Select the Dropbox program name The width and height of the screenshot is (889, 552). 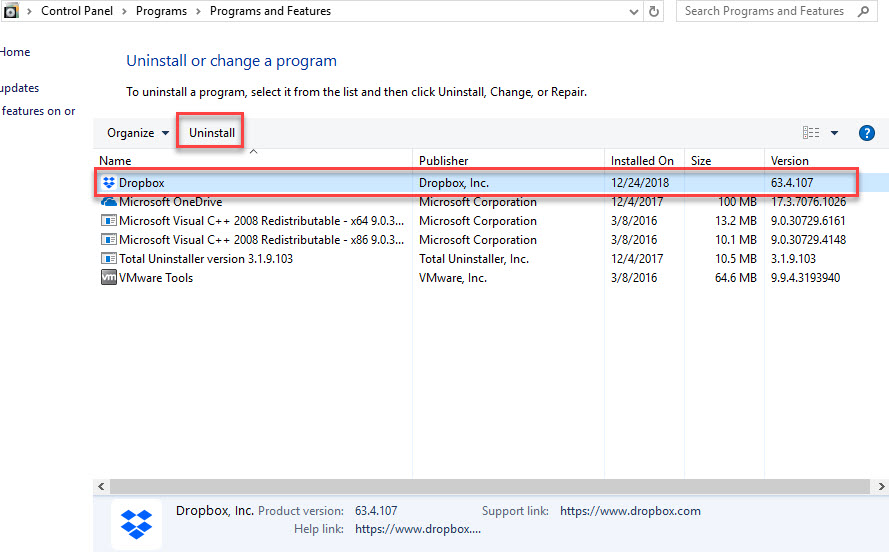(142, 182)
